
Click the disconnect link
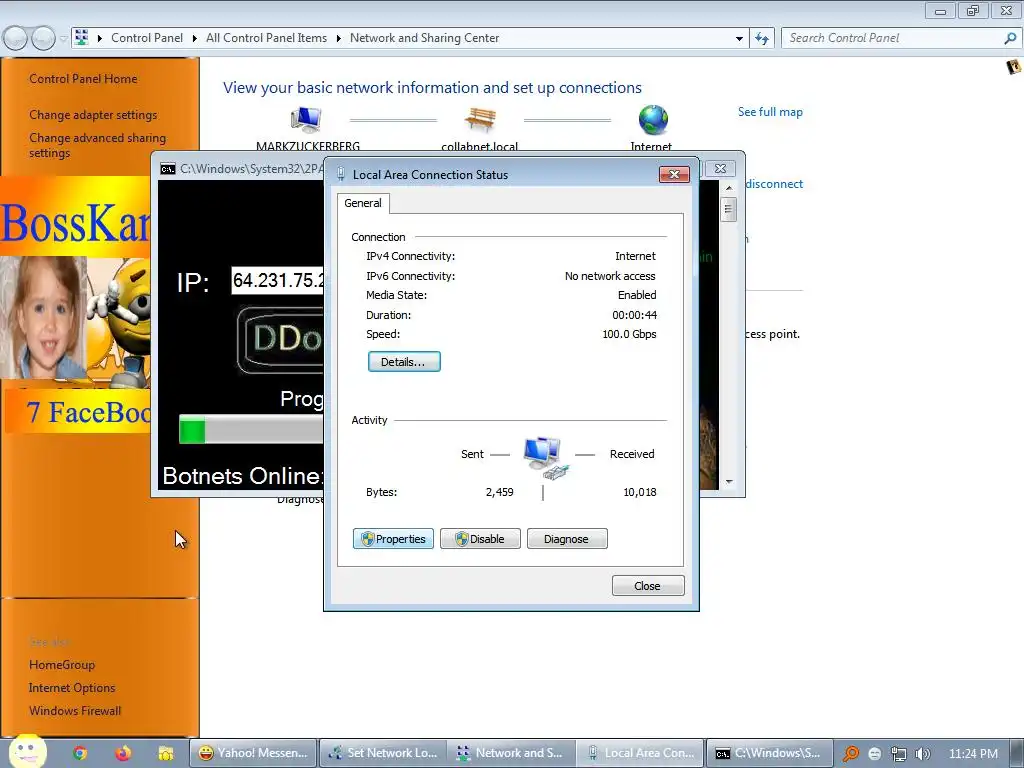[x=774, y=184]
